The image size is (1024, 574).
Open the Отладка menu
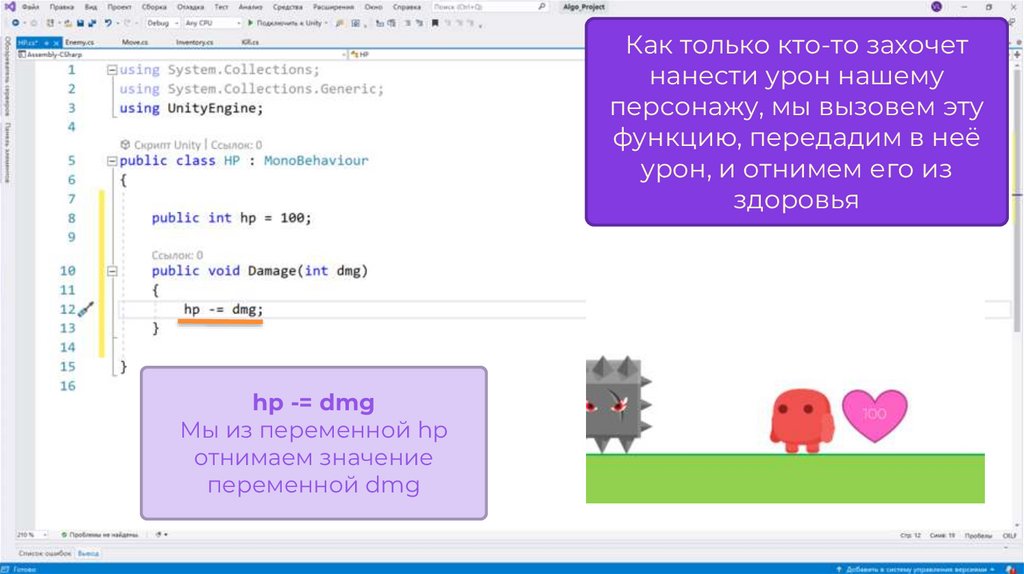[x=191, y=7]
